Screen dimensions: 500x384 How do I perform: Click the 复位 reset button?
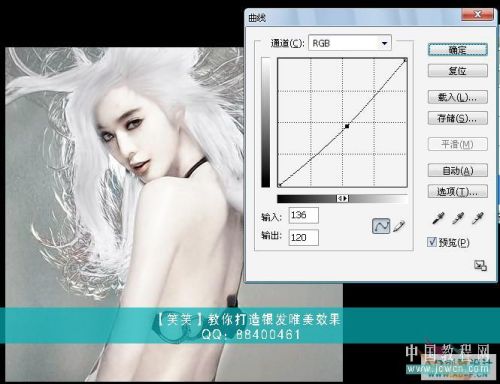tap(458, 71)
